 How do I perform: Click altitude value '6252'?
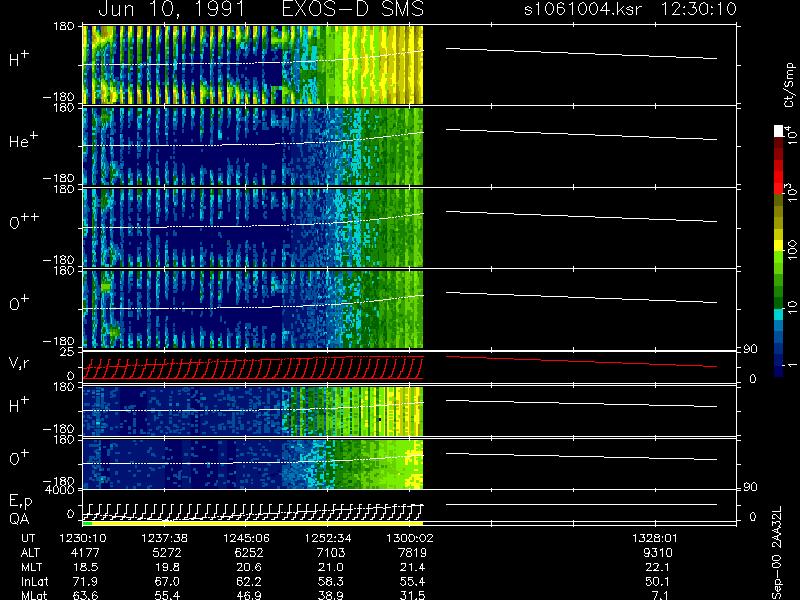pos(249,553)
